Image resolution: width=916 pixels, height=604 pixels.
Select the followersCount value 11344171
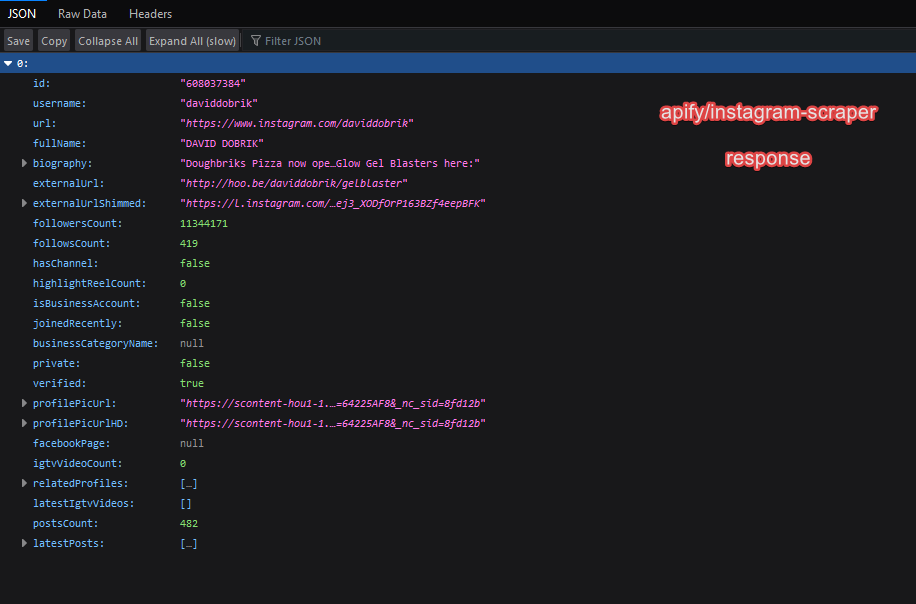pyautogui.click(x=204, y=223)
